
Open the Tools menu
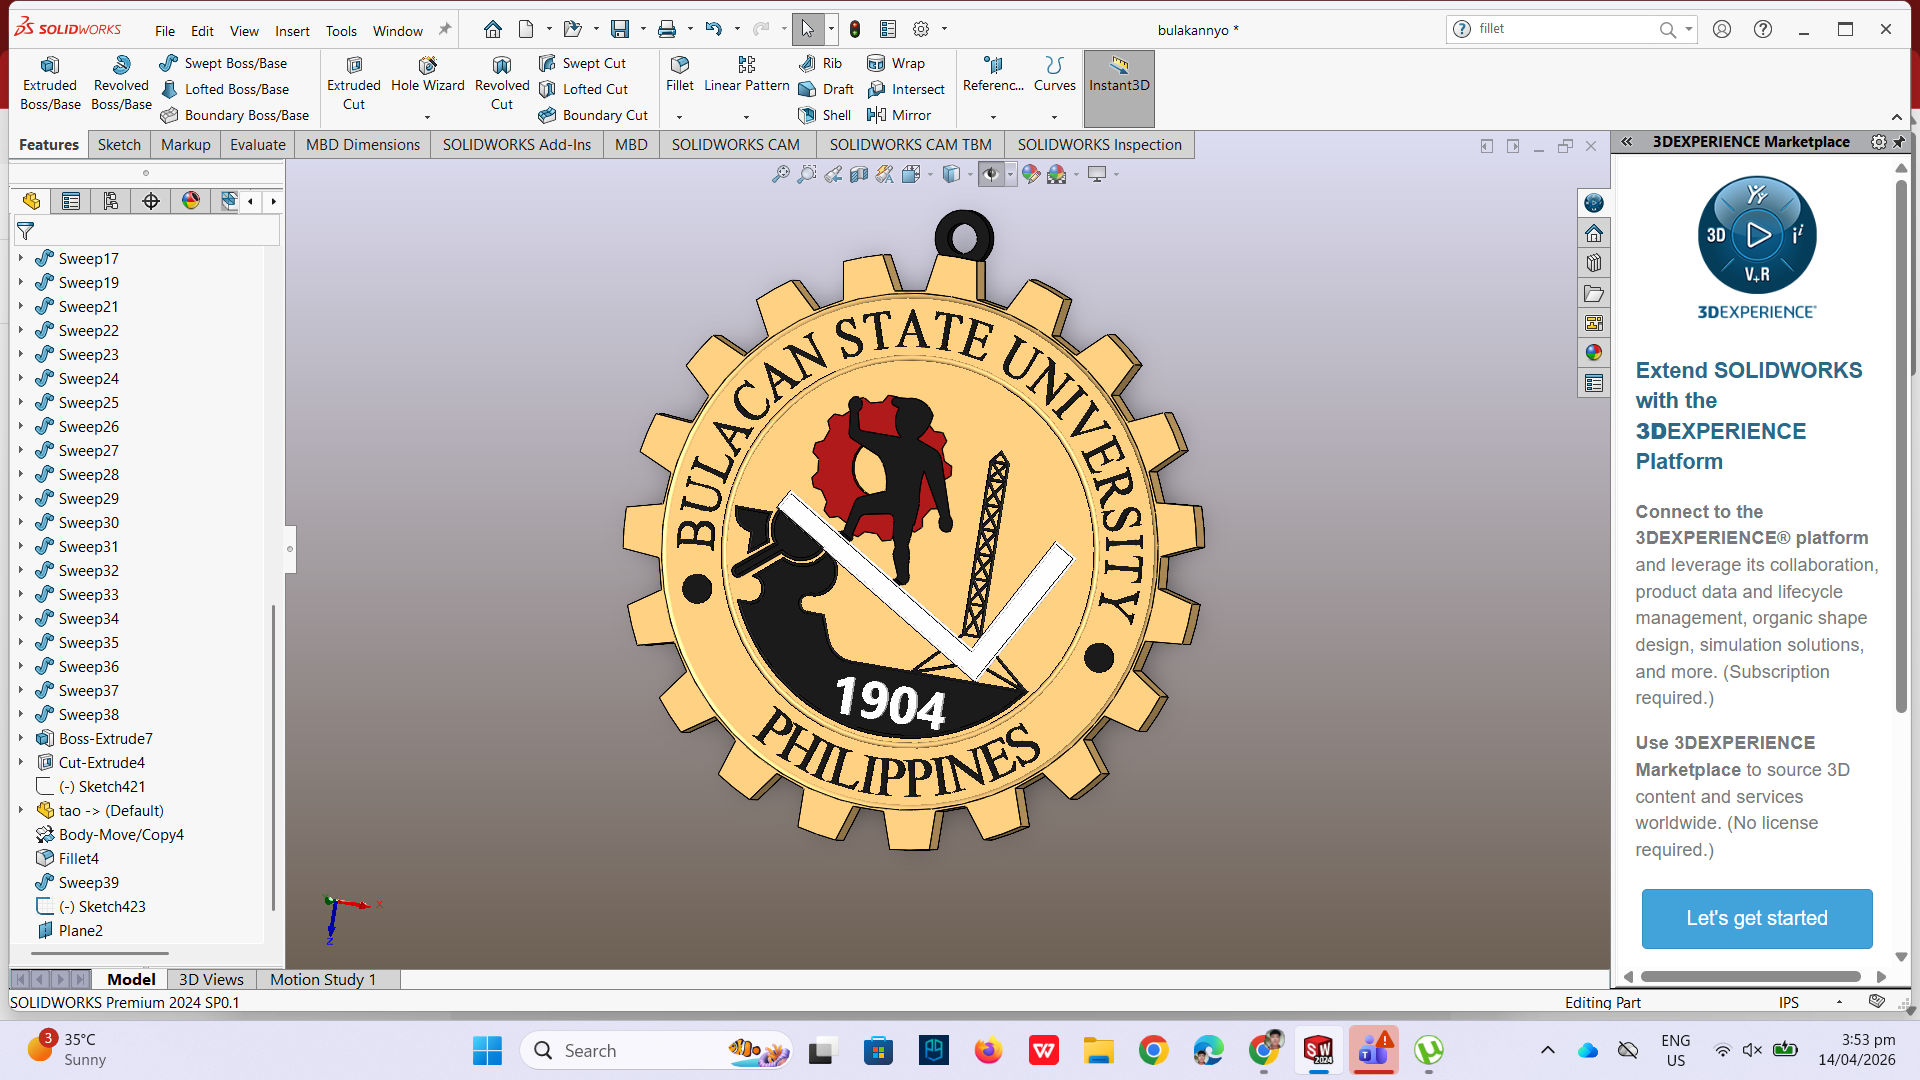click(x=341, y=31)
